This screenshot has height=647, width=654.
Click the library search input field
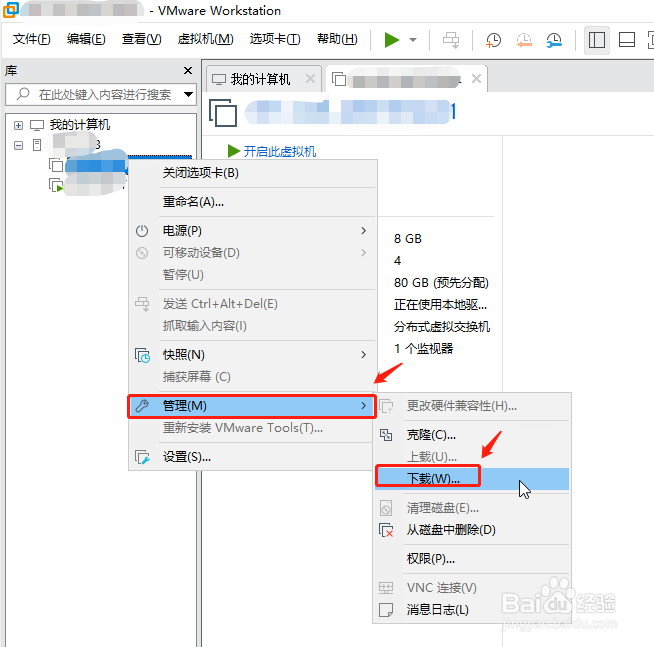(100, 94)
